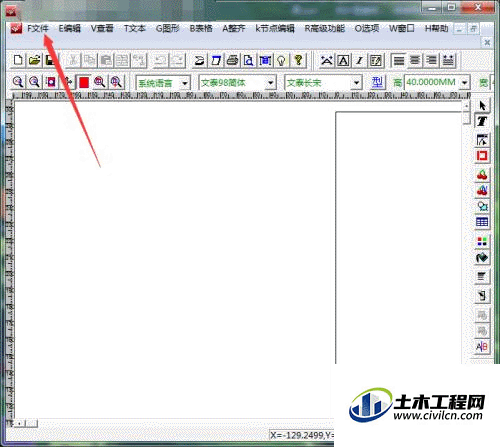Click the second zoom magnifier icon
This screenshot has width=500, height=447.
coord(34,82)
